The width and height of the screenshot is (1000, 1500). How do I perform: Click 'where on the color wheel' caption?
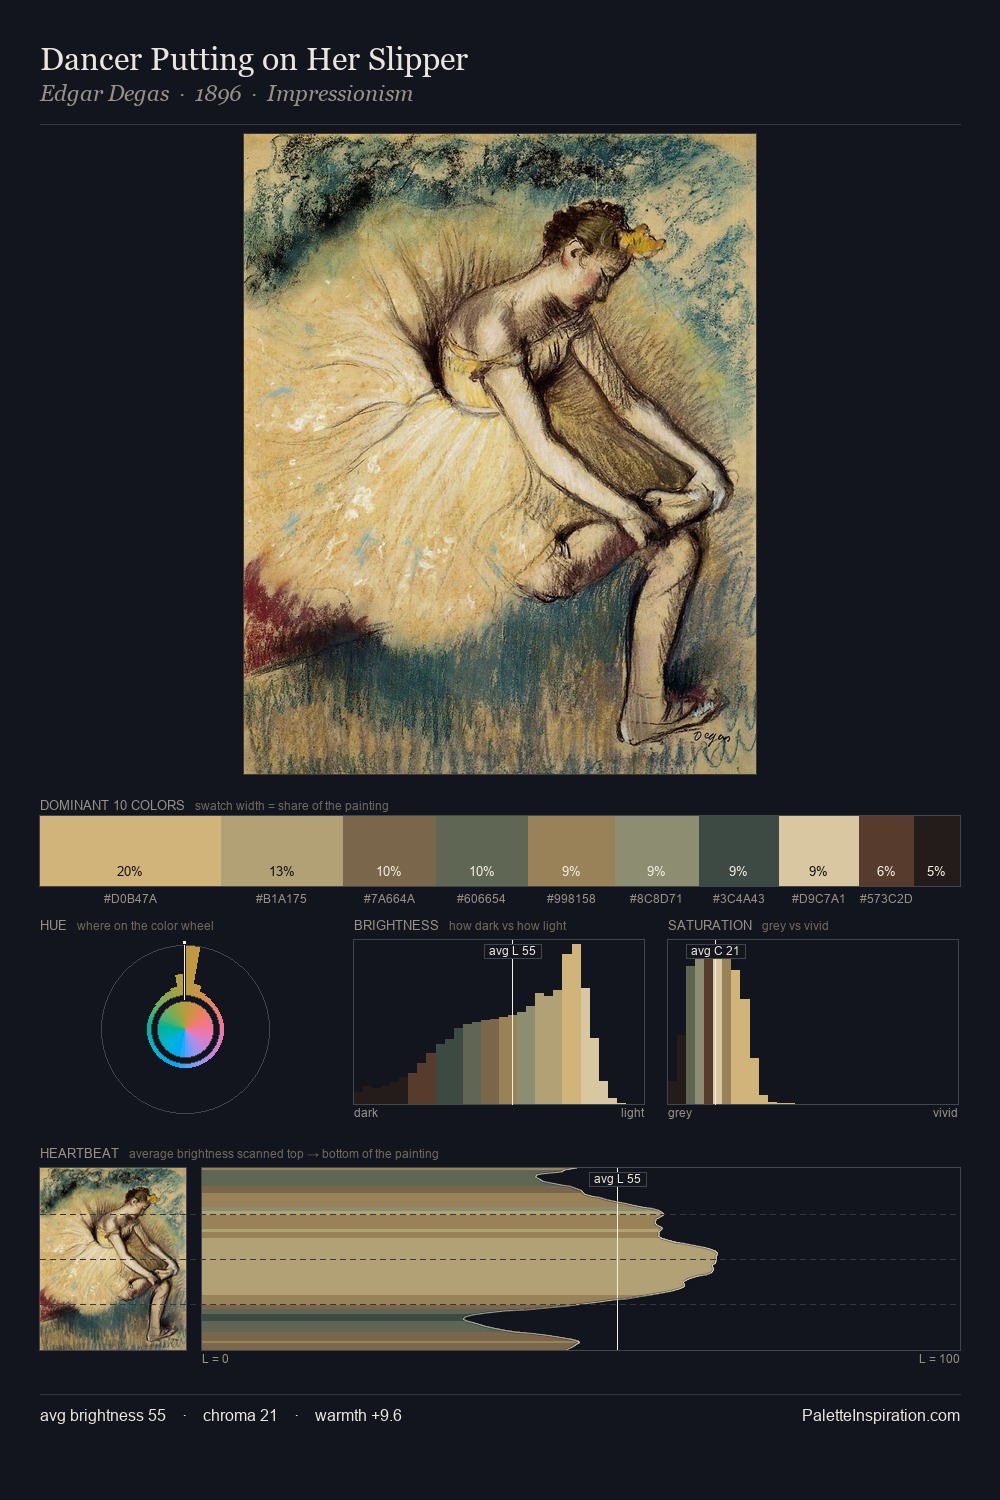coord(145,925)
